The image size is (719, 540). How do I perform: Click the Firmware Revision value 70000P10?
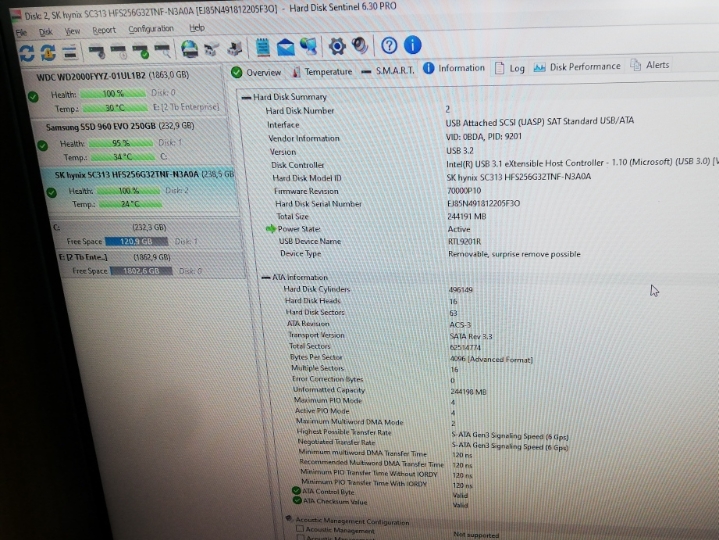point(464,191)
